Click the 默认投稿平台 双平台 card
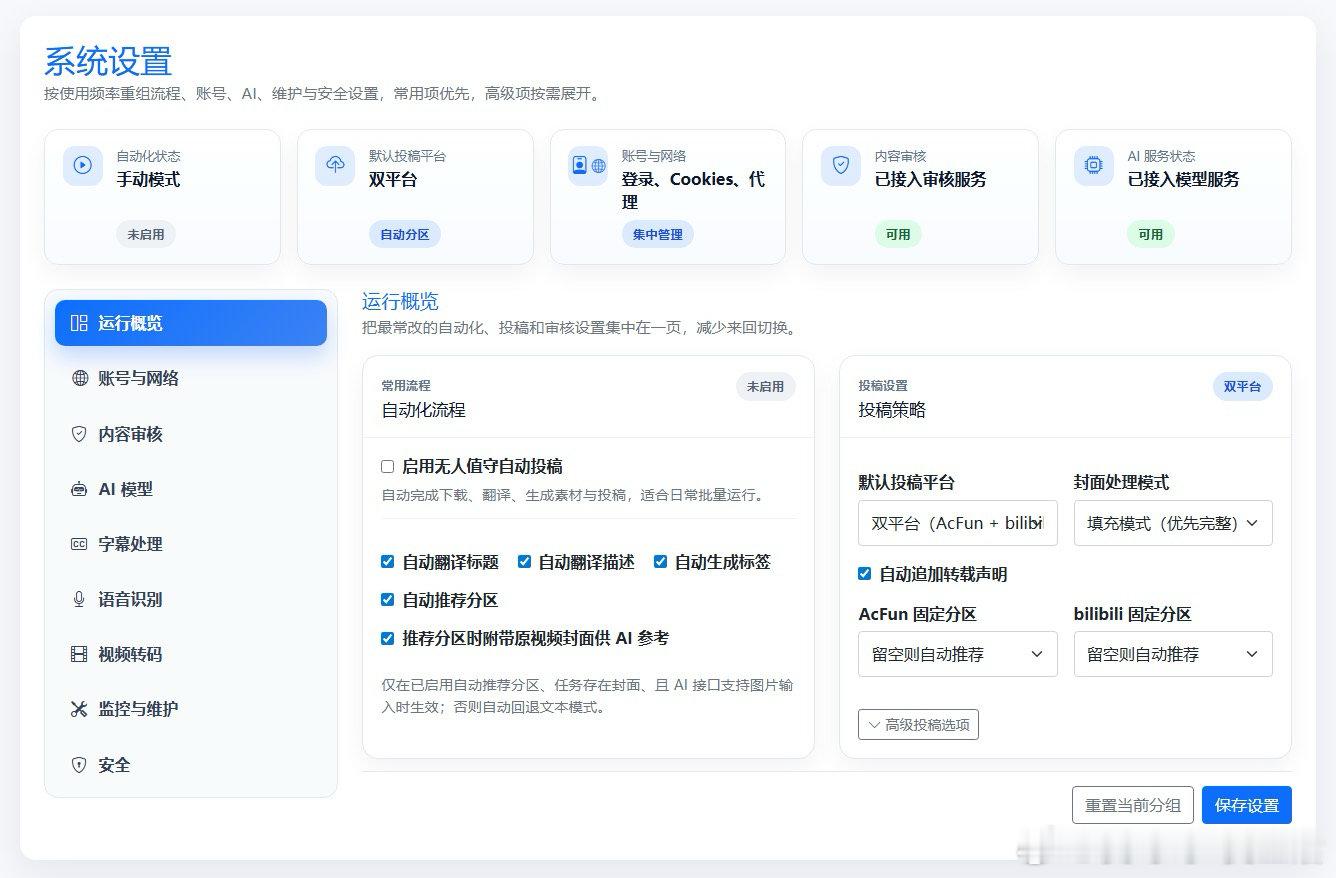 coord(415,197)
